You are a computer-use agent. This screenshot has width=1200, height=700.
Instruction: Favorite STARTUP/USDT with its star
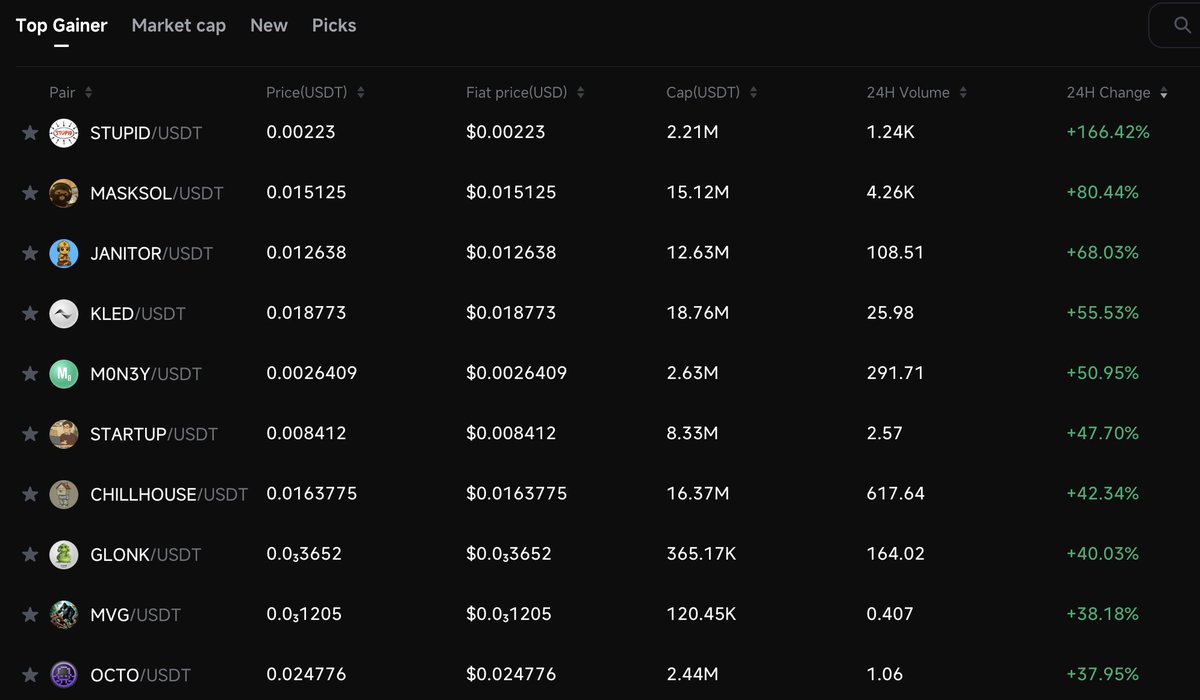click(x=30, y=434)
